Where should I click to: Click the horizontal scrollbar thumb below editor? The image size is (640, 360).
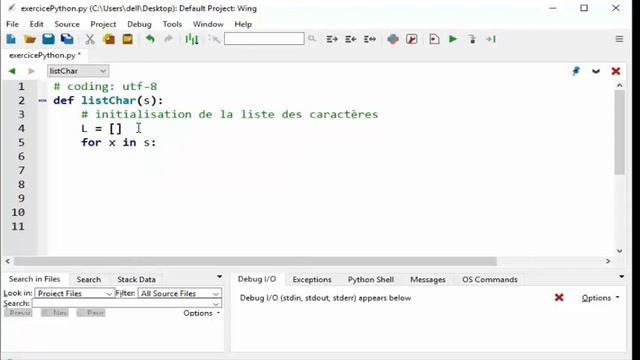click(255, 261)
